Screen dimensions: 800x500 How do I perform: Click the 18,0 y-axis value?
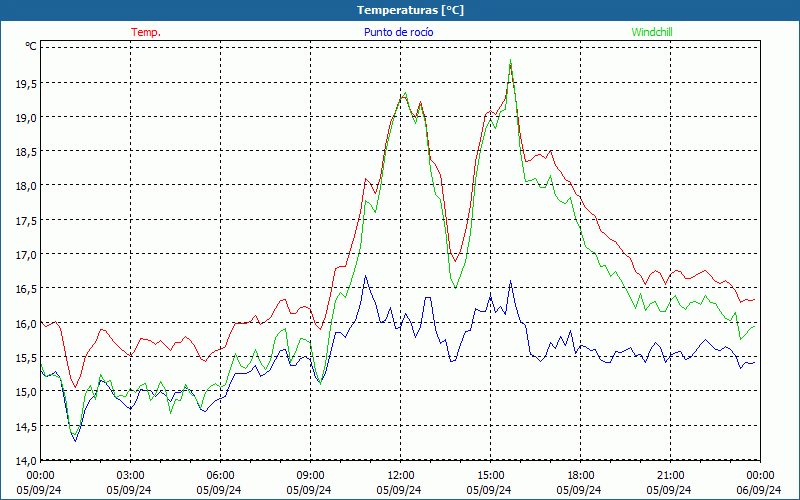click(x=27, y=186)
